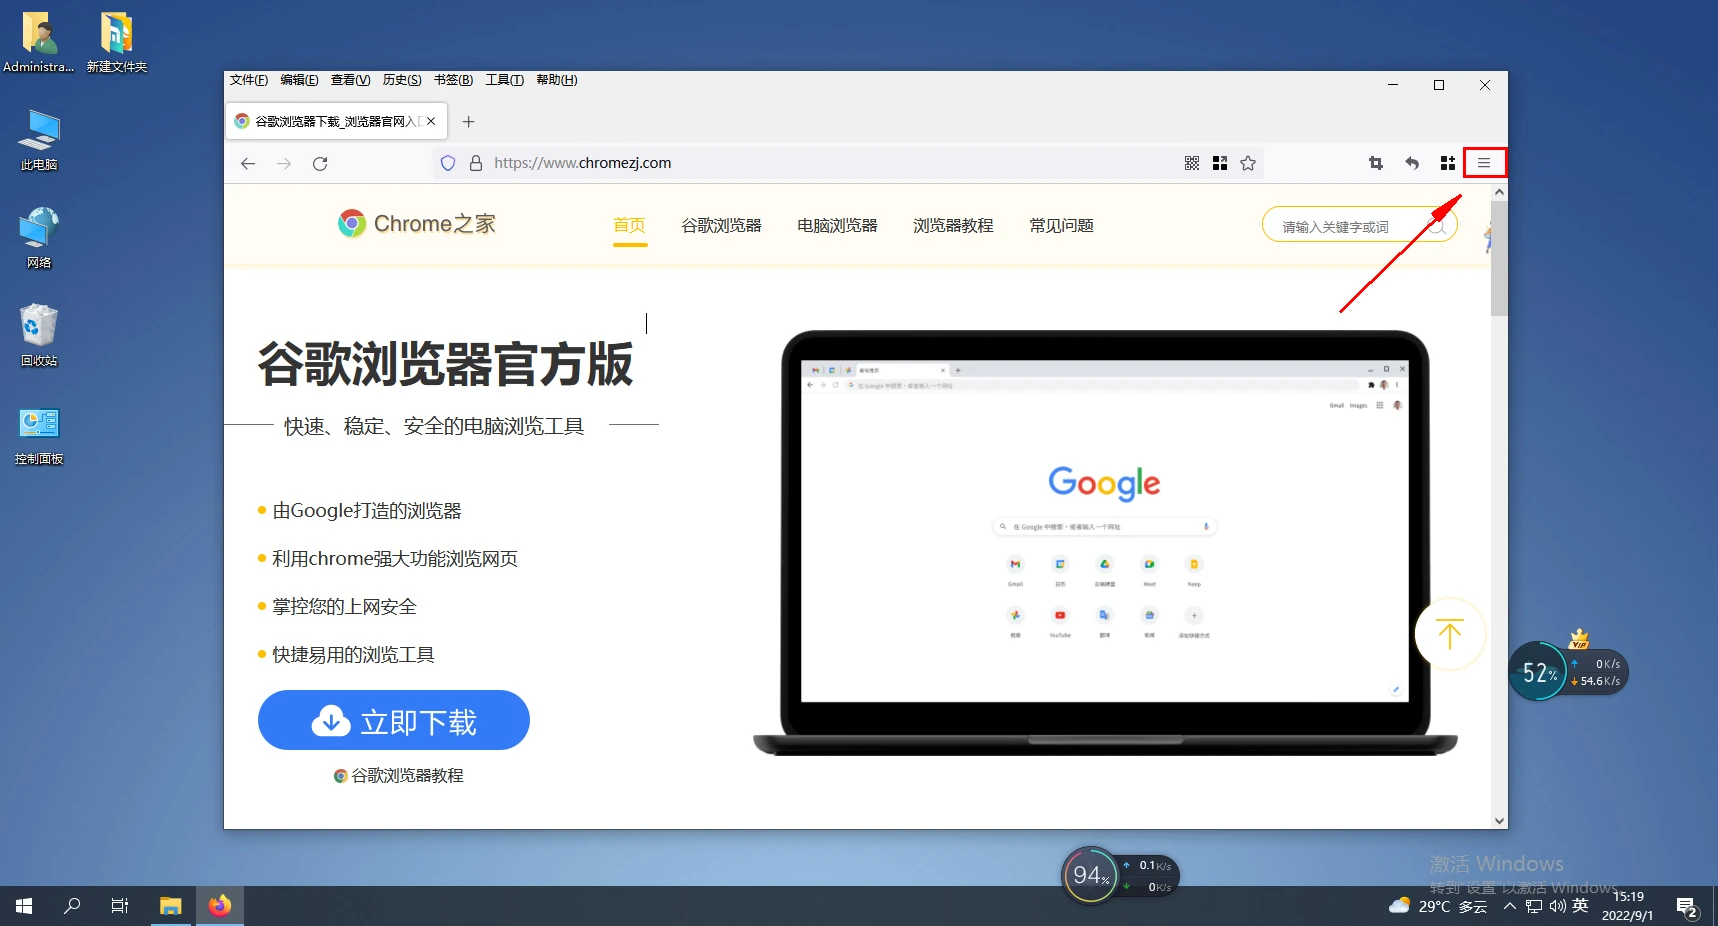Image resolution: width=1718 pixels, height=926 pixels.
Task: Select 网络 desktop icon
Action: pyautogui.click(x=39, y=238)
